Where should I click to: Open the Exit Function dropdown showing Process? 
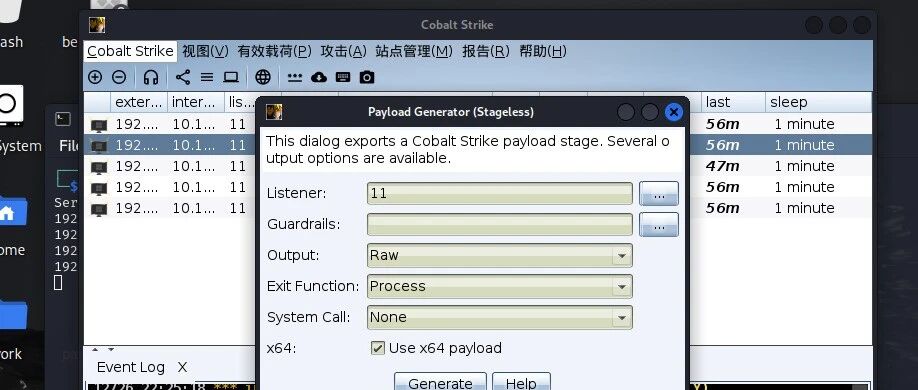499,286
